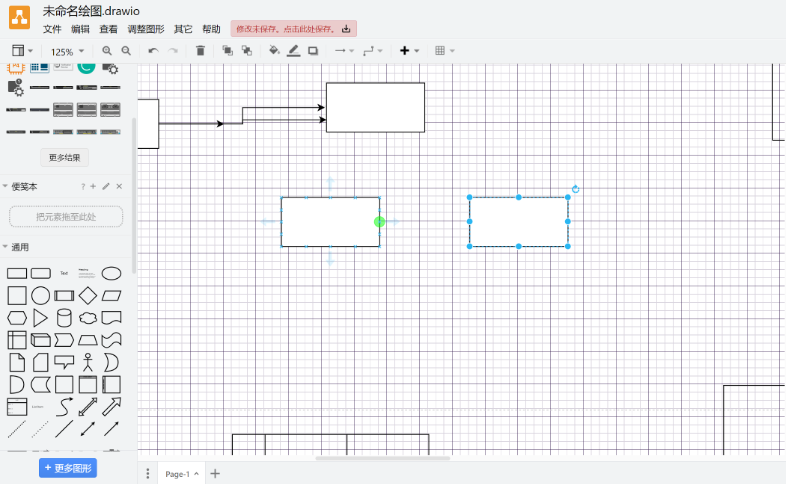Screen dimensions: 786x484
Task: Select the hexagon shape
Action: pos(17,318)
